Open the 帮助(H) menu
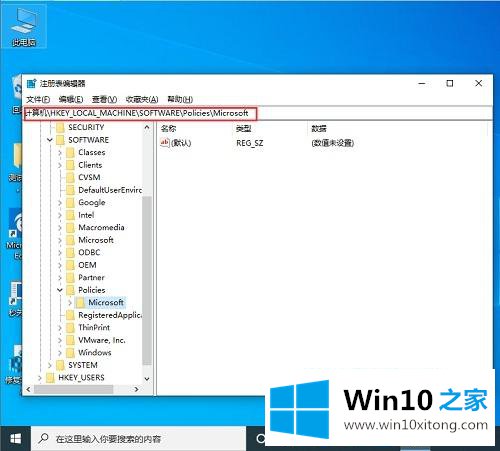The height and width of the screenshot is (451, 500). 180,99
